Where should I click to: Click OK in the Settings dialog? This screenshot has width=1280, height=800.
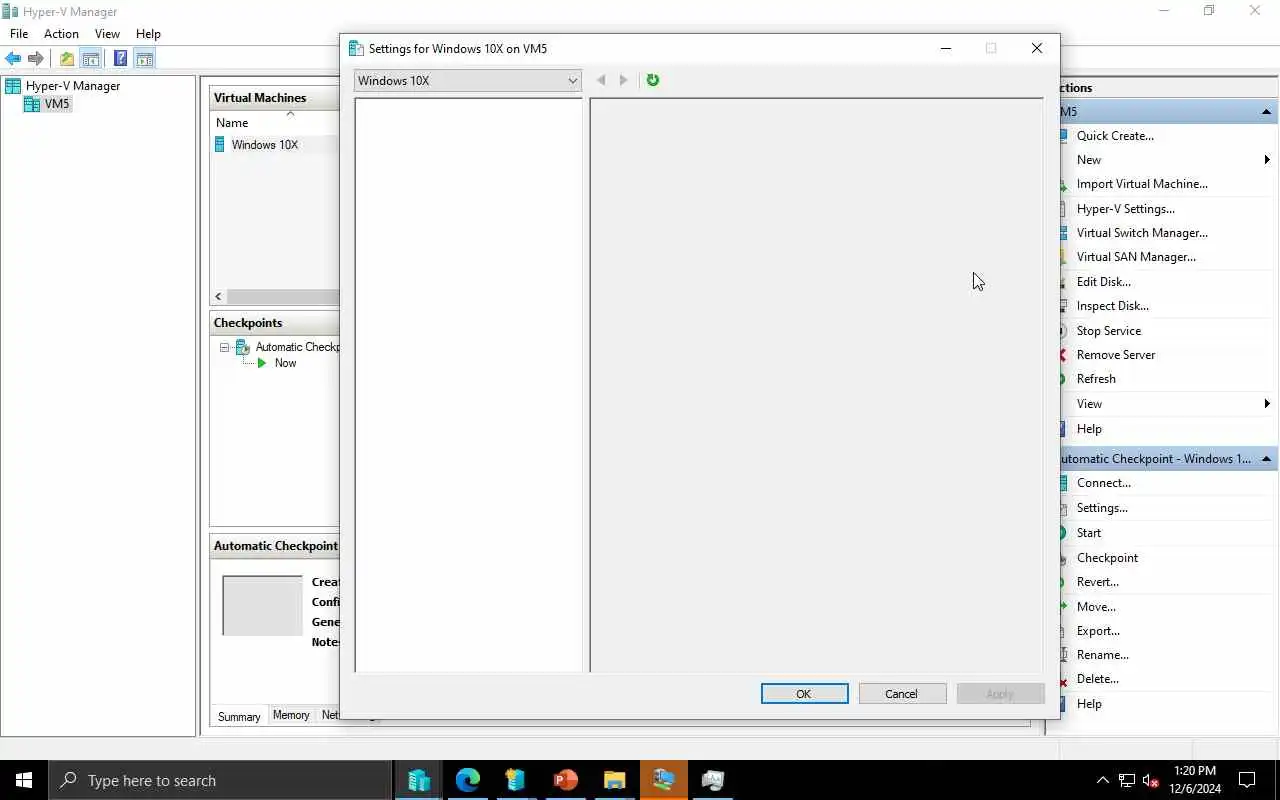pos(804,694)
